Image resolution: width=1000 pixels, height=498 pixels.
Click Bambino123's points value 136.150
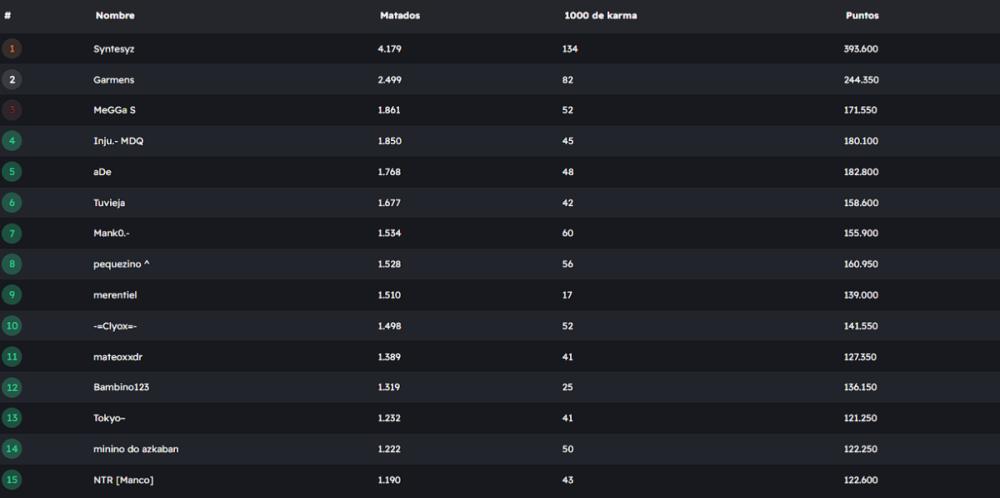pos(861,387)
